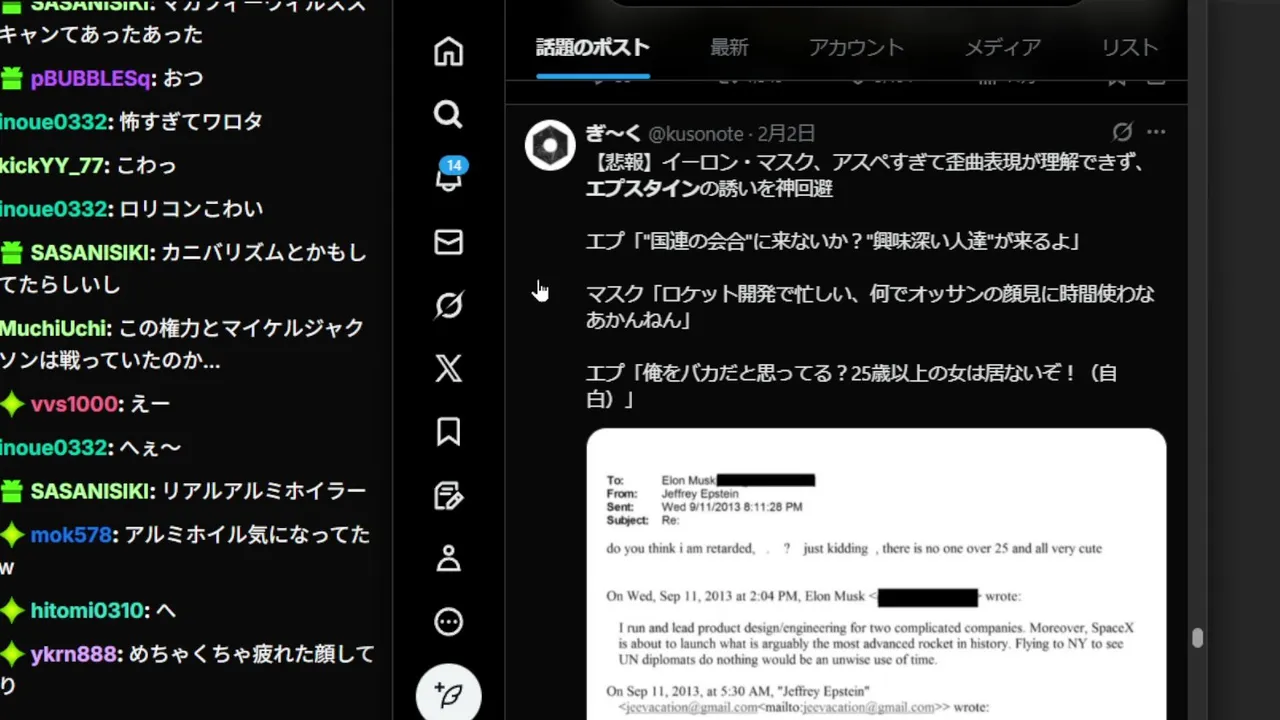Open handle @kusonote link
1280x720 pixels.
[696, 134]
